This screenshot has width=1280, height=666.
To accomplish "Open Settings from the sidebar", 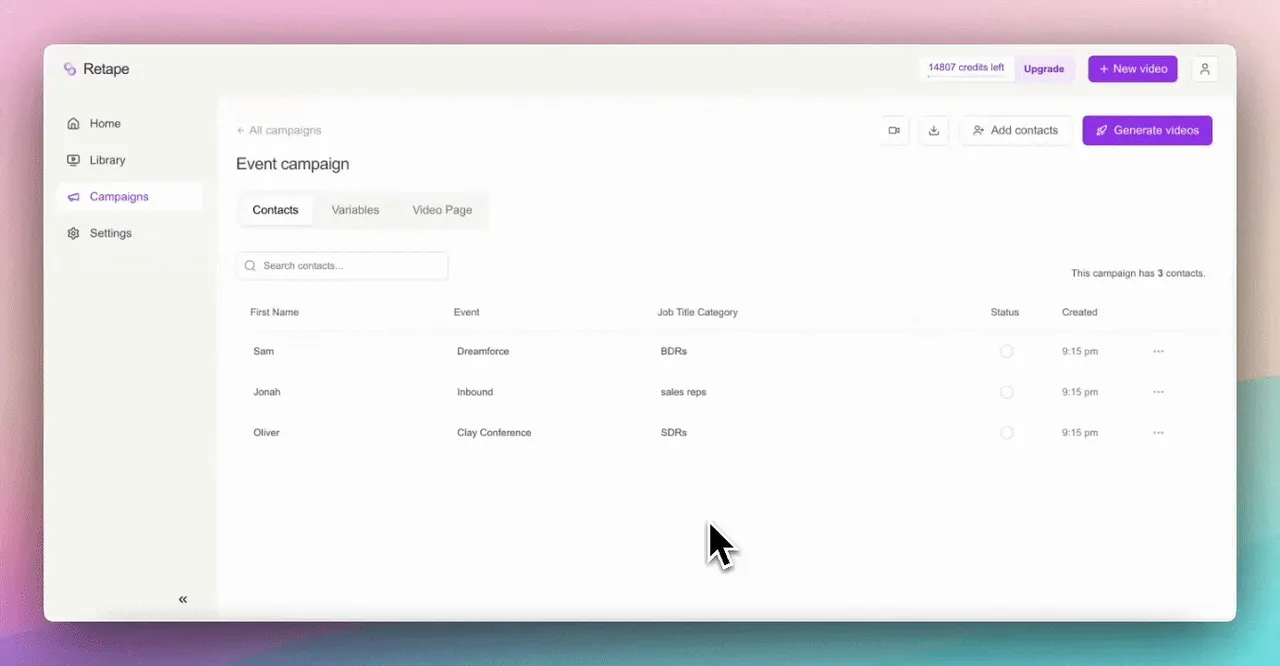I will pos(130,233).
